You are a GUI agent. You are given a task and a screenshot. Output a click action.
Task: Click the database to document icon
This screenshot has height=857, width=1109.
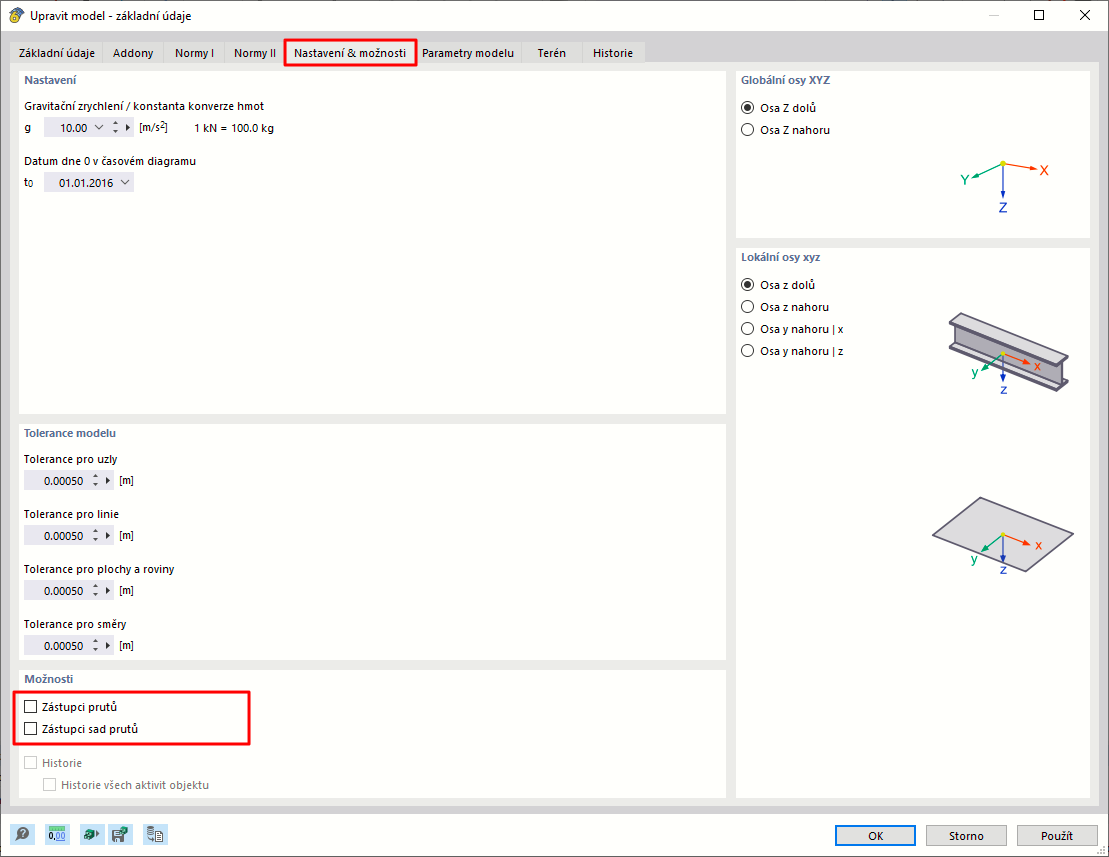[x=155, y=834]
